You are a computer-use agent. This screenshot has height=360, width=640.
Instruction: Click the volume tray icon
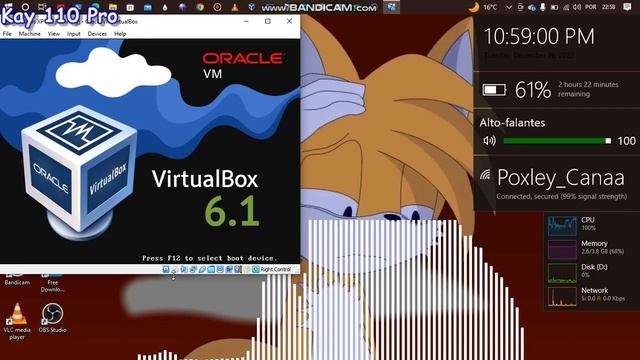[577, 7]
